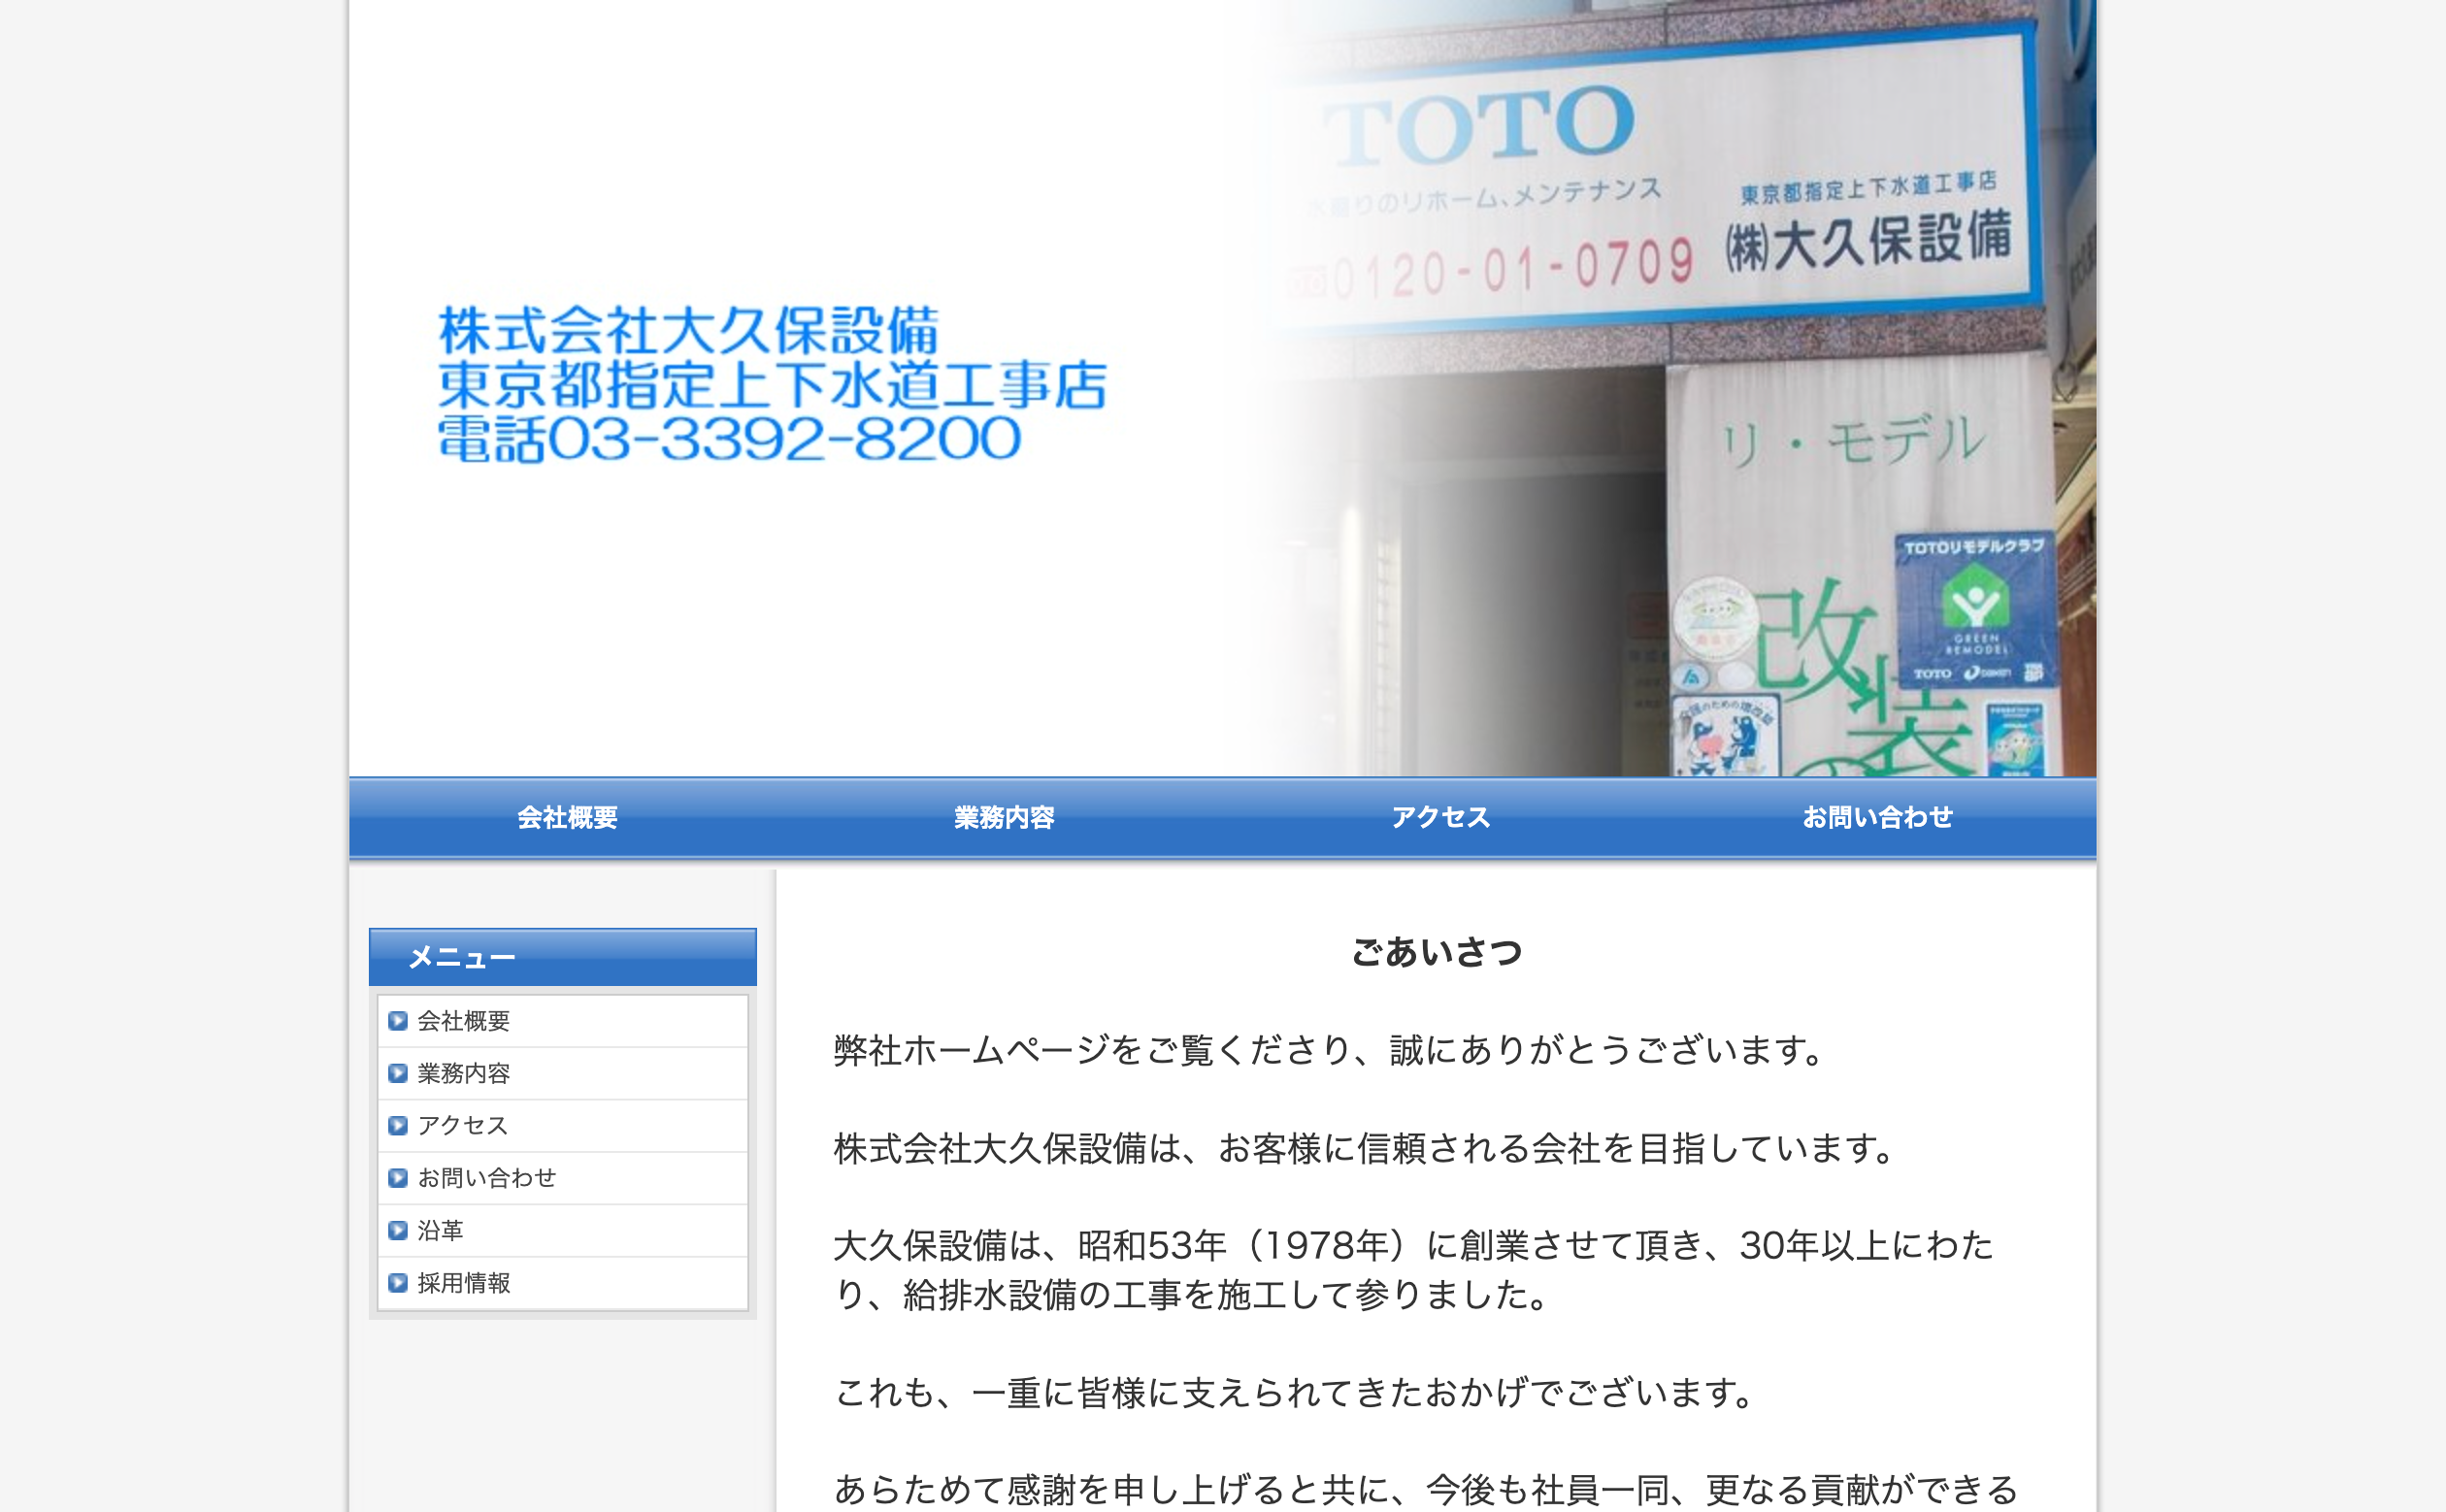Open お問い合わせ in the blue navigation bar
Screen dimensions: 2446x1512
pos(1877,817)
